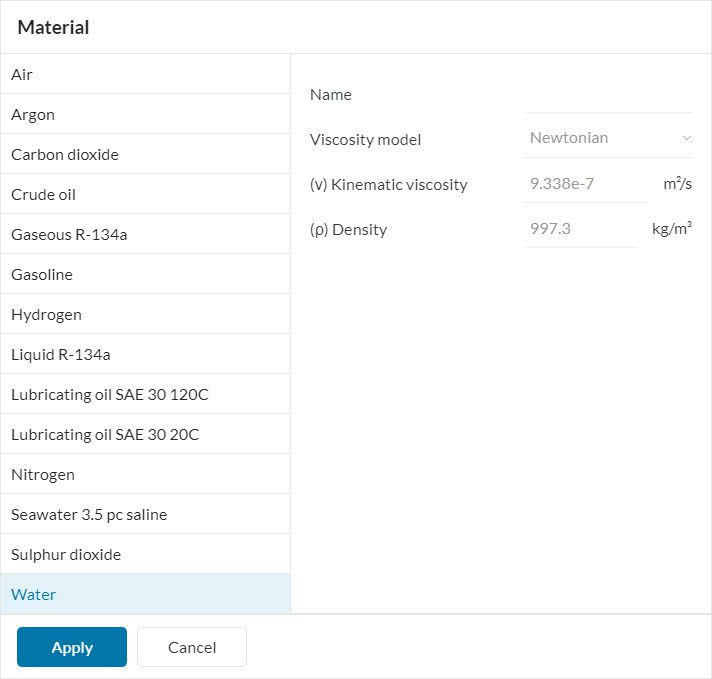Image resolution: width=712 pixels, height=679 pixels.
Task: Choose Gasoline from the materials
Action: [x=145, y=275]
